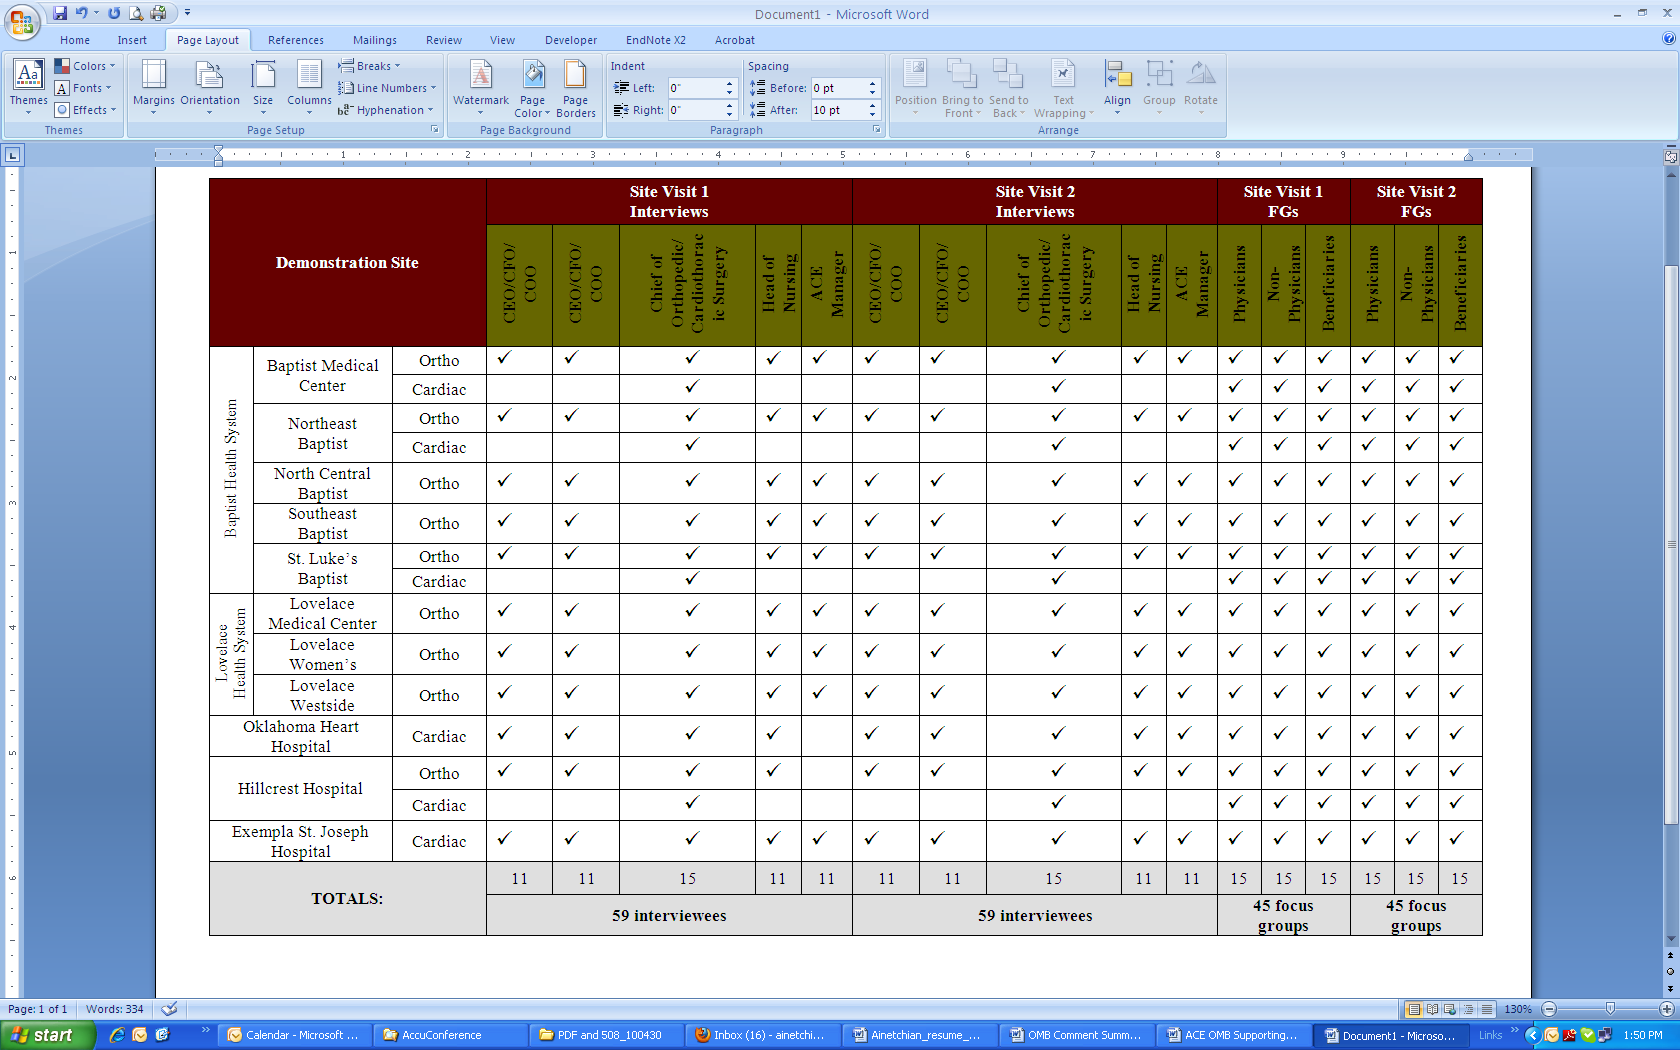Click the zoom in plus button

(x=1667, y=1009)
